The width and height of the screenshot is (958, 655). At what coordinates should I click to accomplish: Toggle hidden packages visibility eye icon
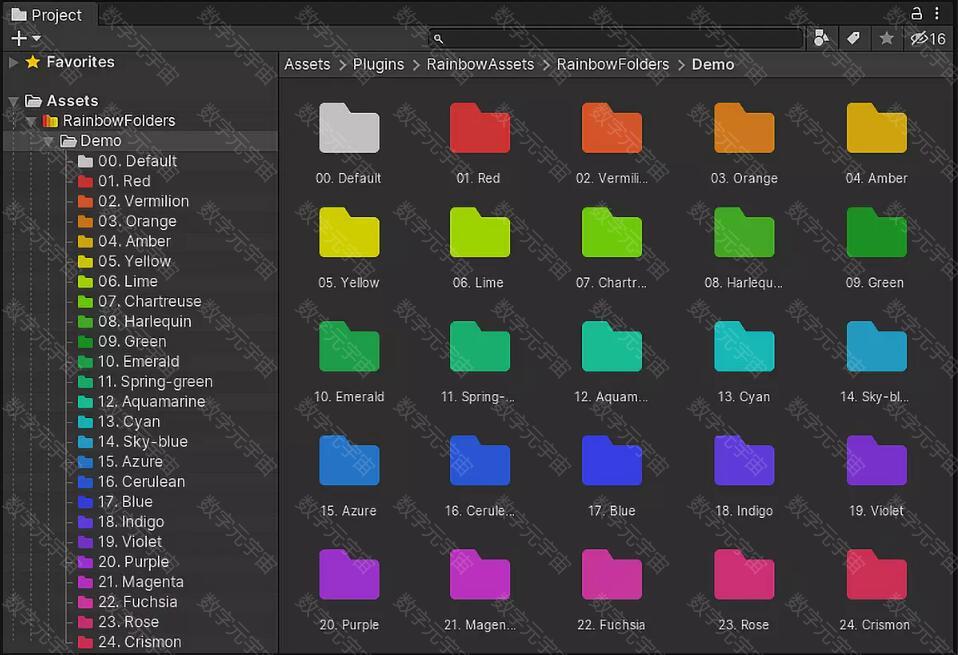pos(920,38)
